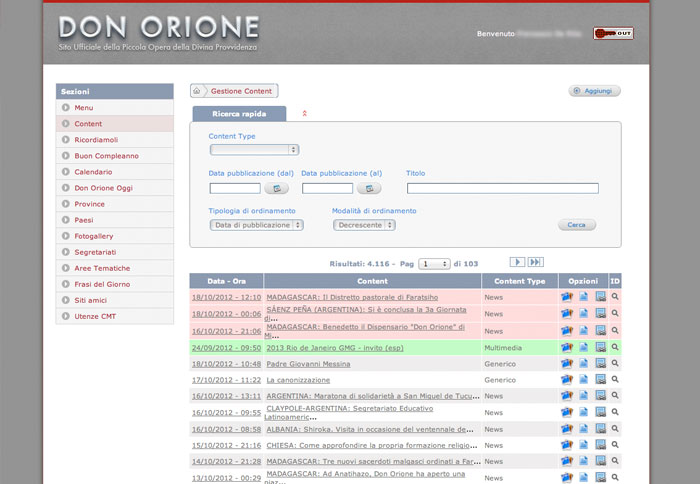Click document icon for Faratsiho row
The width and height of the screenshot is (700, 484).
pos(583,296)
